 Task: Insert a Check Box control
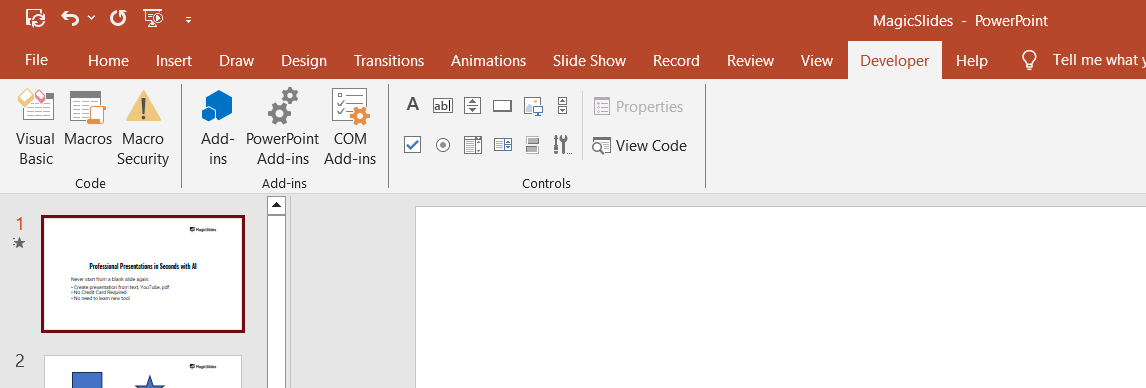413,145
